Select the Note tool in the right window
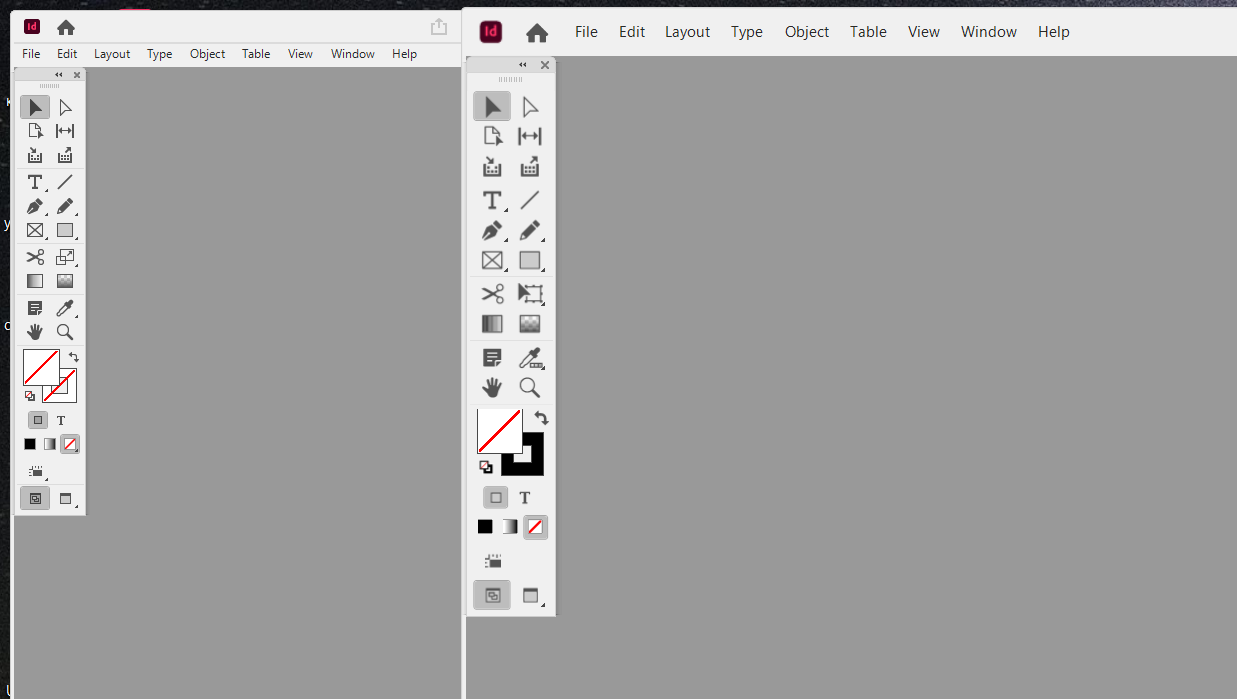Screen dimensions: 1237x699 [492, 357]
